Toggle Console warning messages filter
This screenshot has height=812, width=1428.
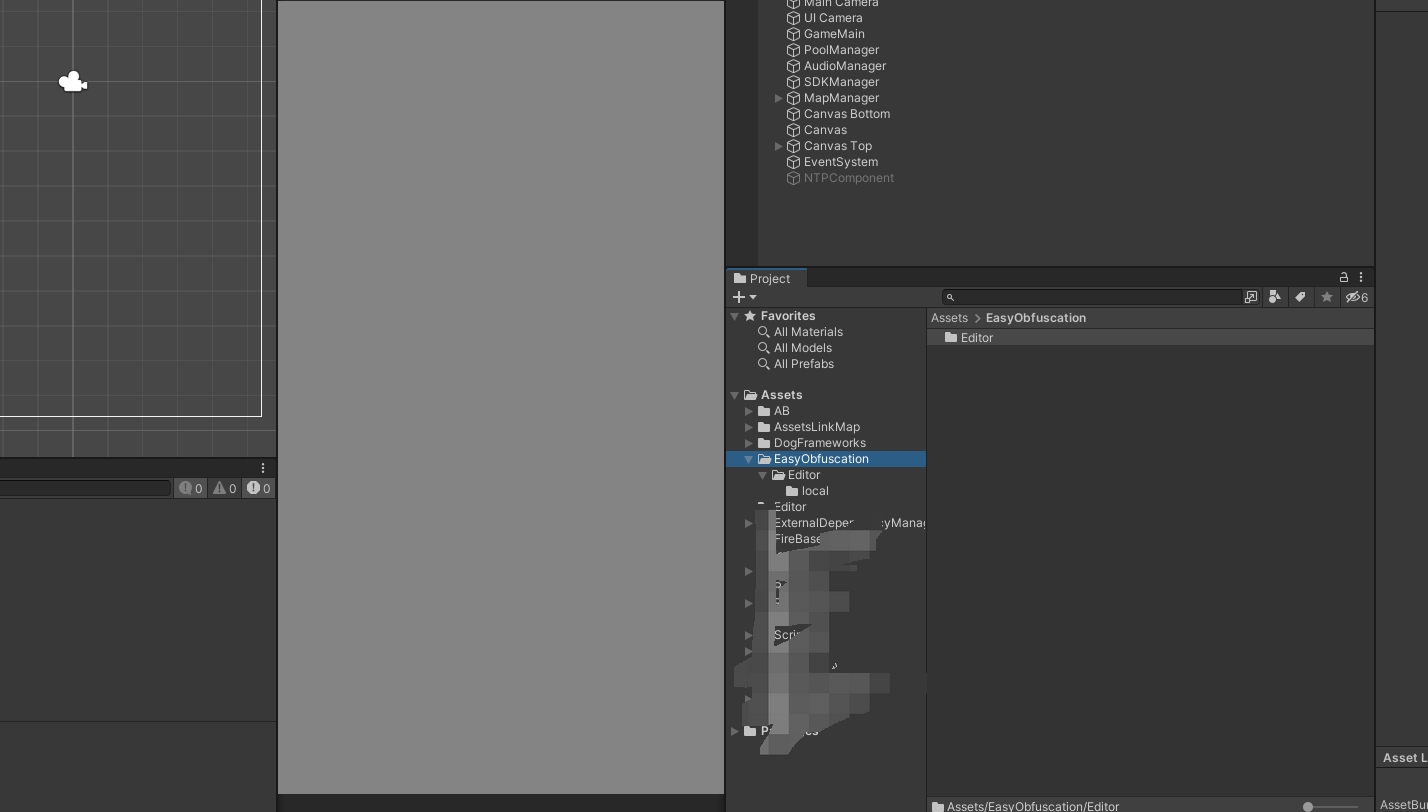(x=224, y=488)
